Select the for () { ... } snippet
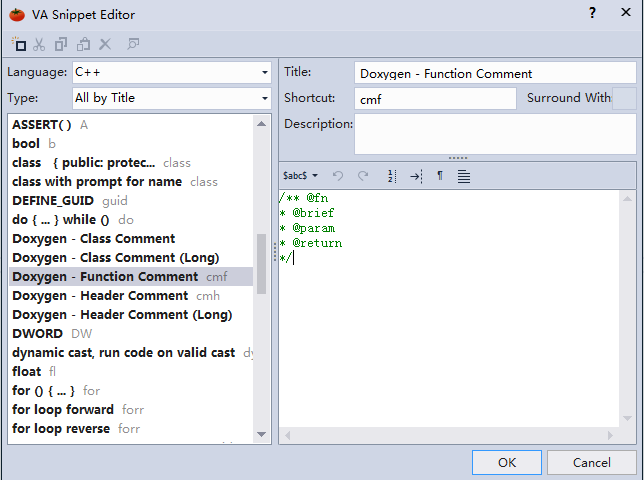Viewport: 644px width, 480px height. coord(131,390)
